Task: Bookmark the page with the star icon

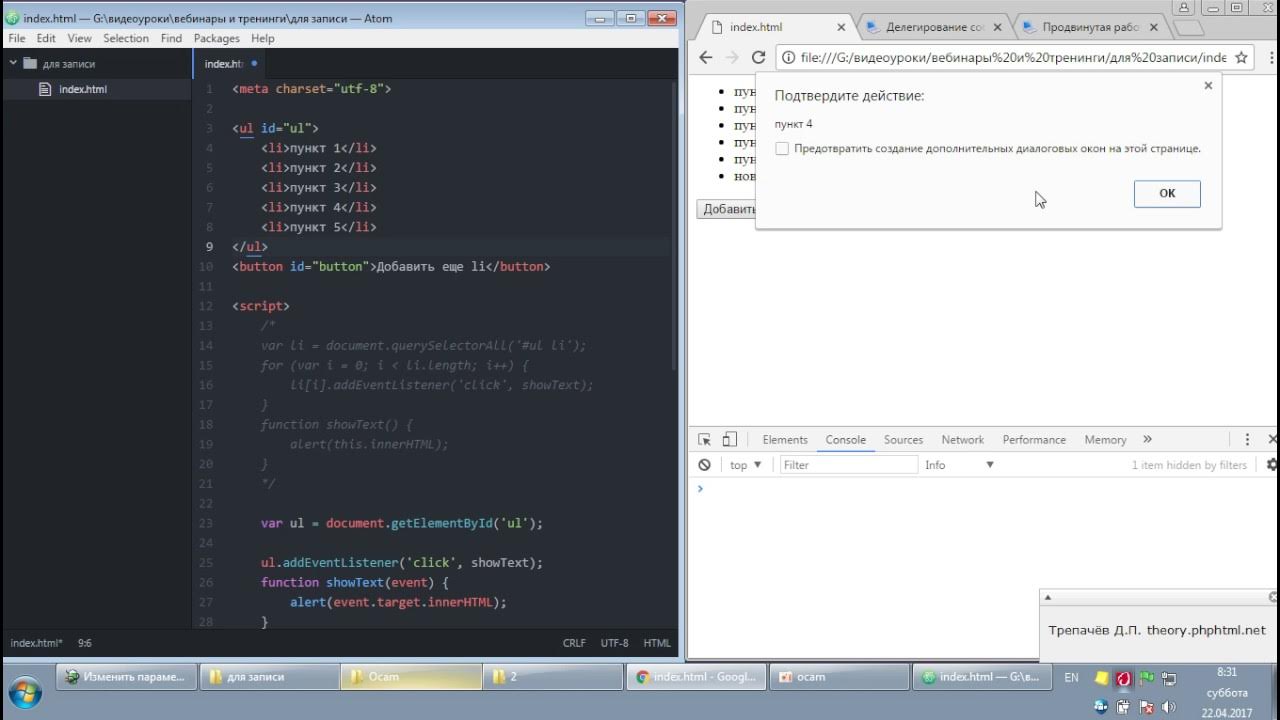Action: click(1241, 57)
